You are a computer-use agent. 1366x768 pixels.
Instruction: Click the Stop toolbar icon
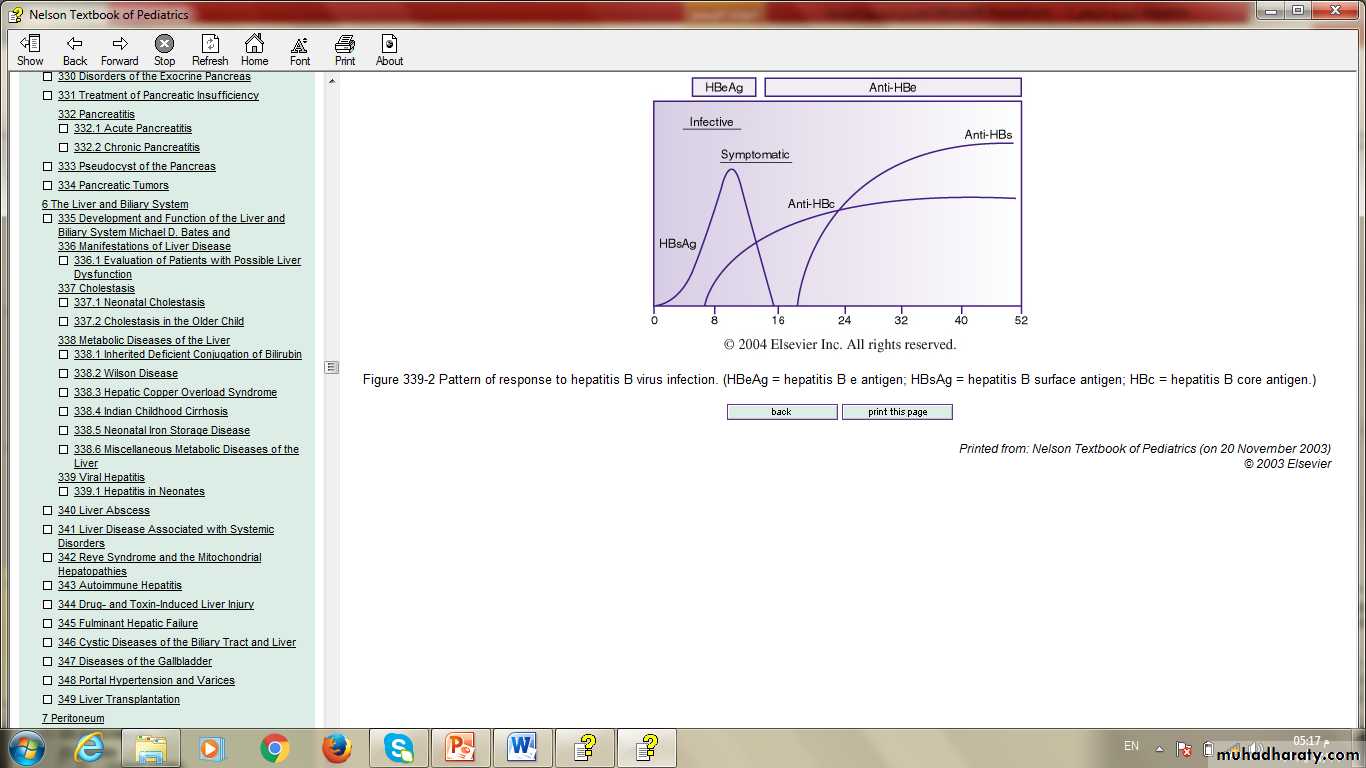coord(164,44)
